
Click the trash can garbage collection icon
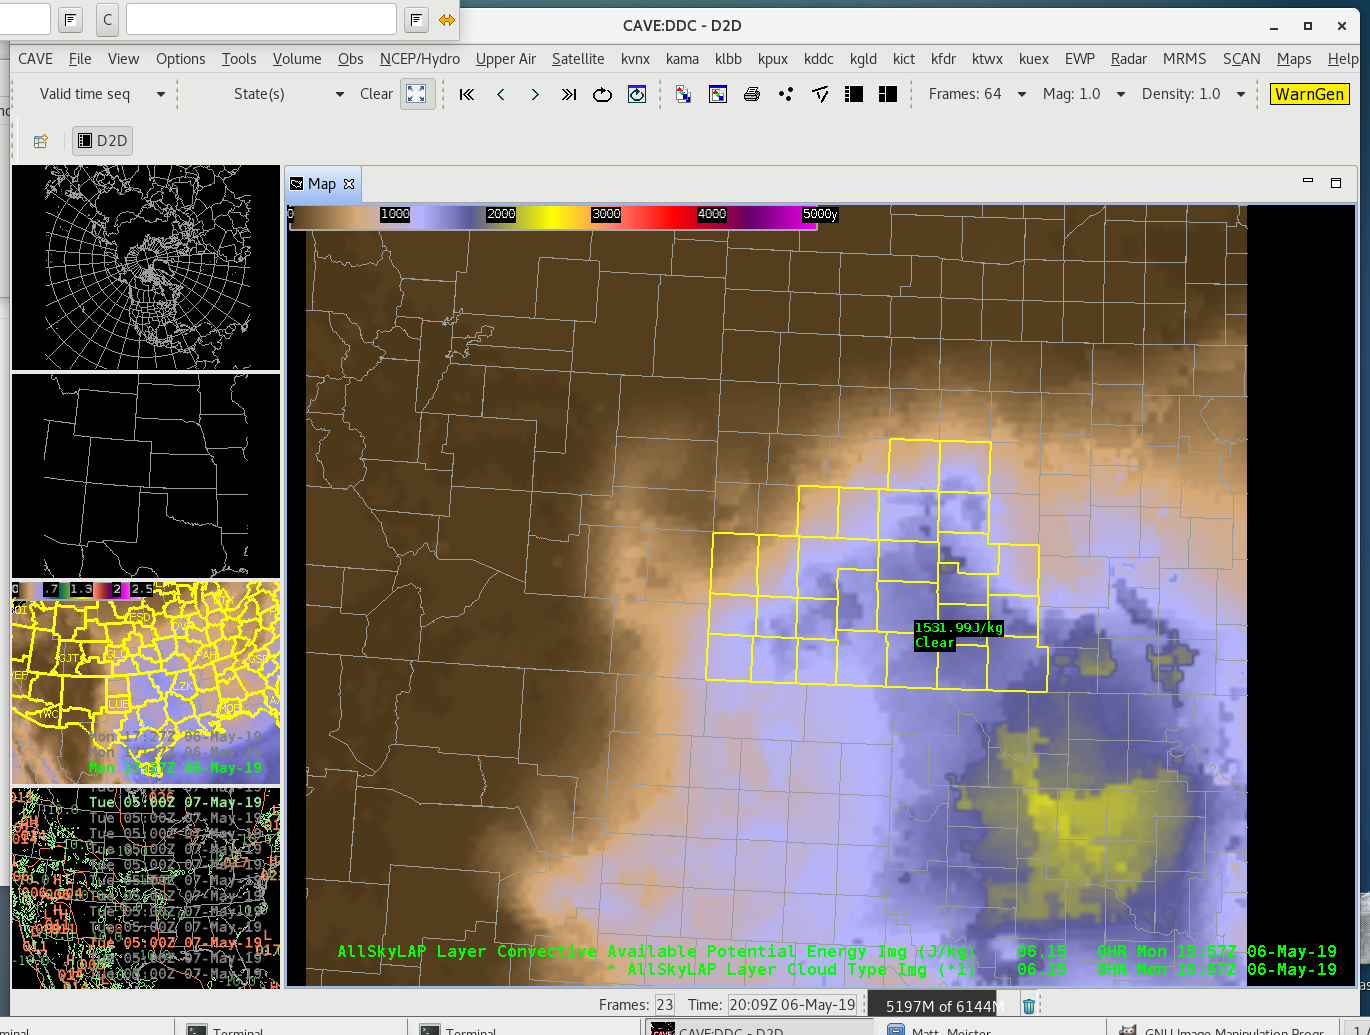tap(1029, 1006)
